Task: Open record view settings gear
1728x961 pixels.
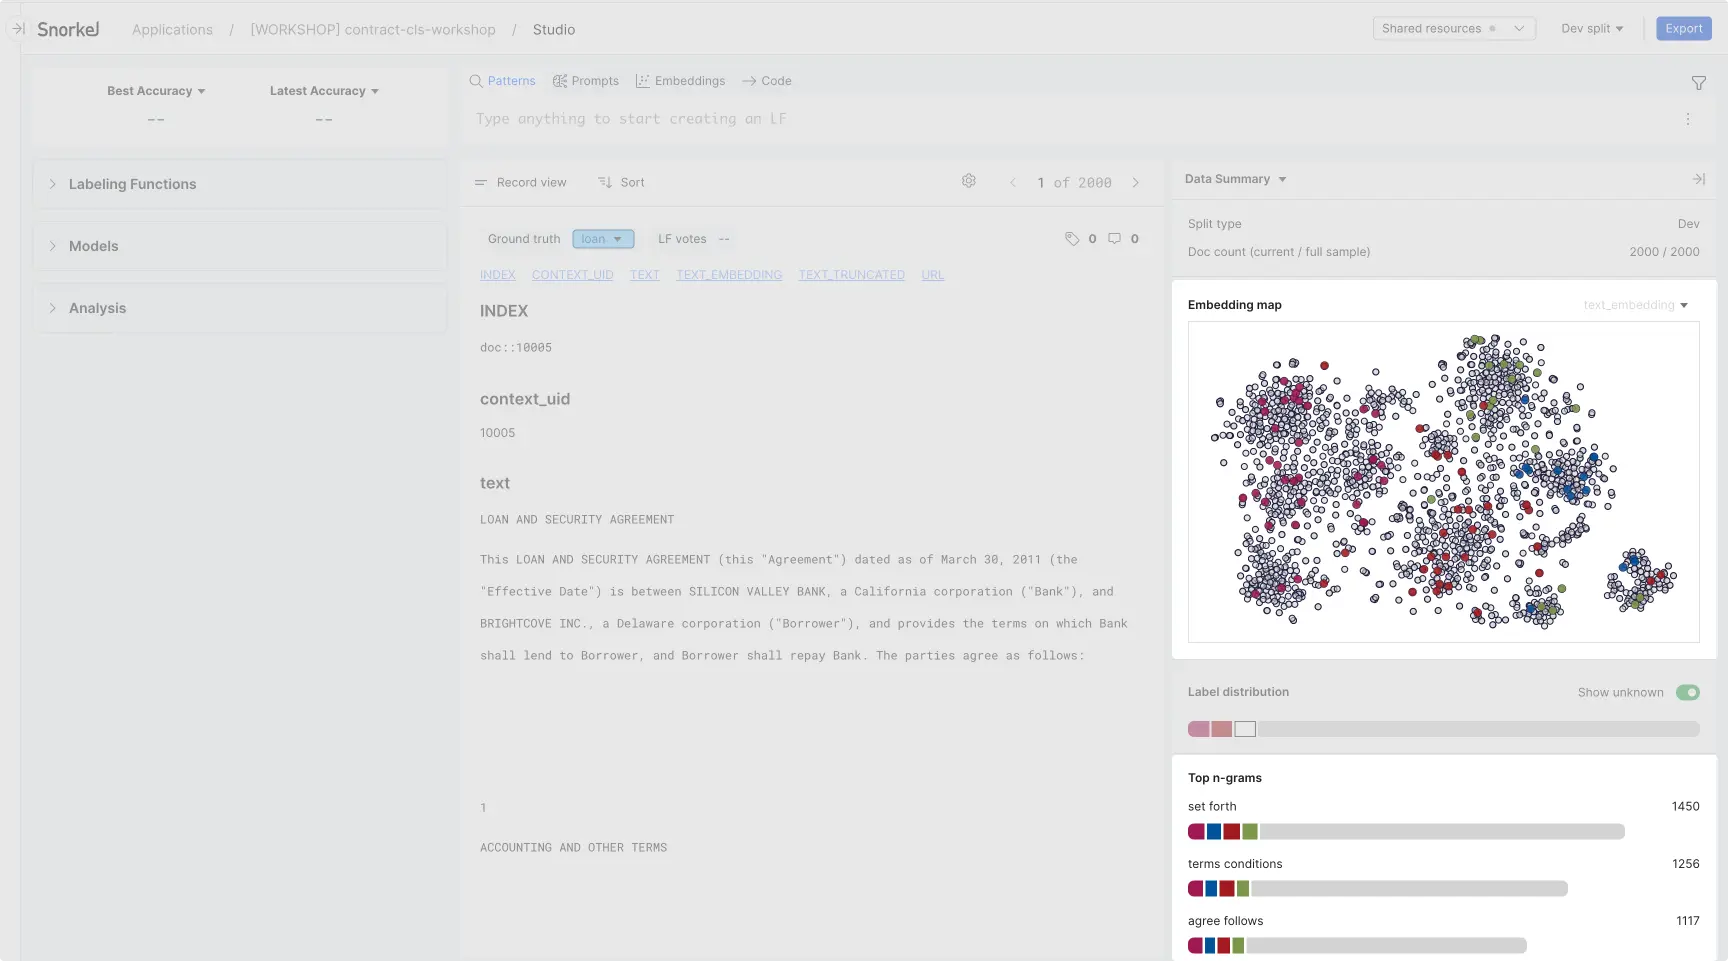Action: (x=968, y=181)
